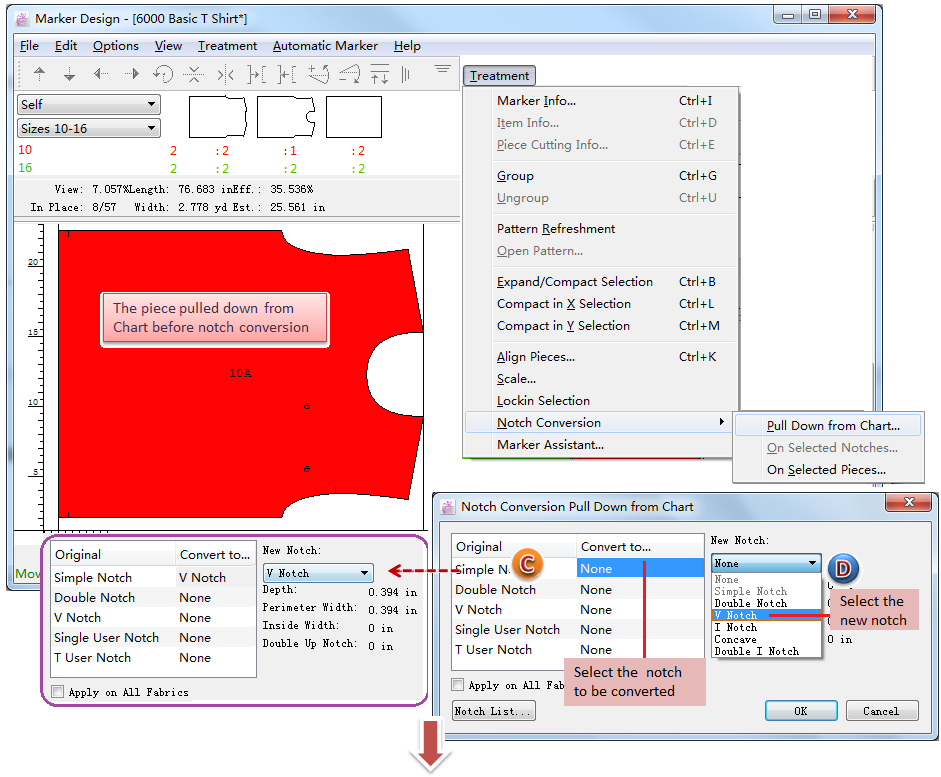Open the V Notch New Notch dropdown

click(318, 573)
